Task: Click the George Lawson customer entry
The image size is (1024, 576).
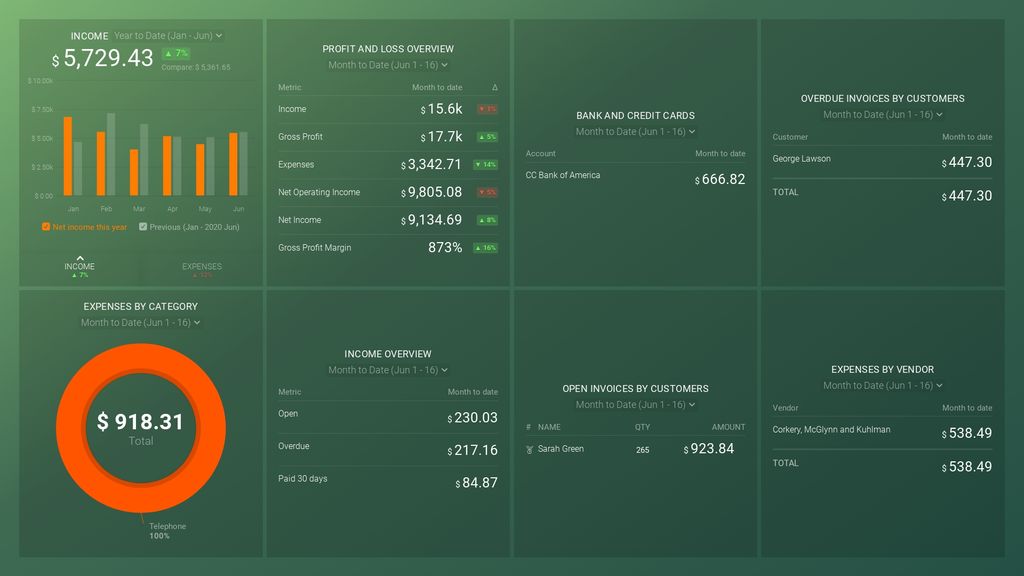Action: (800, 159)
